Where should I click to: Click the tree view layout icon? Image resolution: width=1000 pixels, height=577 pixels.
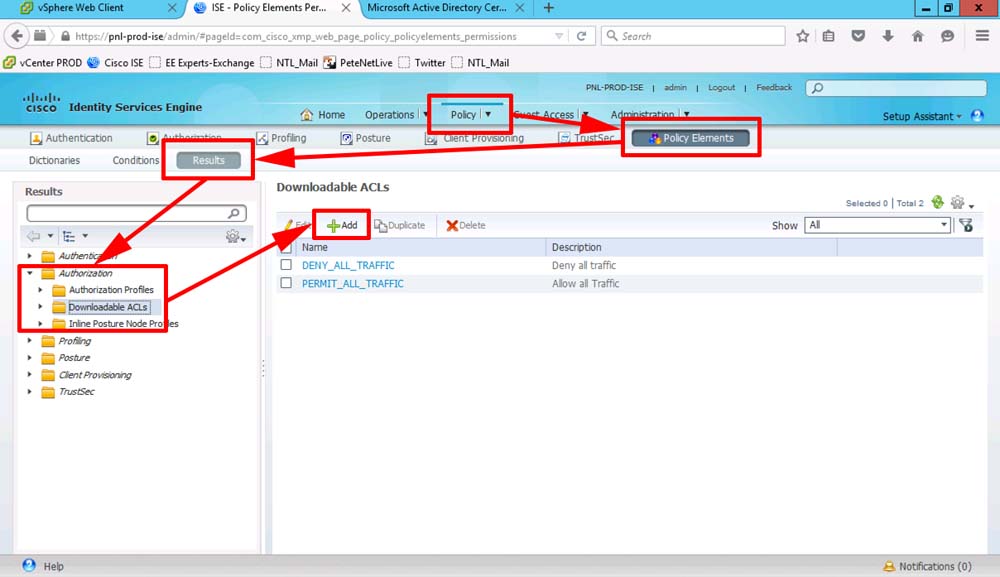pyautogui.click(x=69, y=237)
